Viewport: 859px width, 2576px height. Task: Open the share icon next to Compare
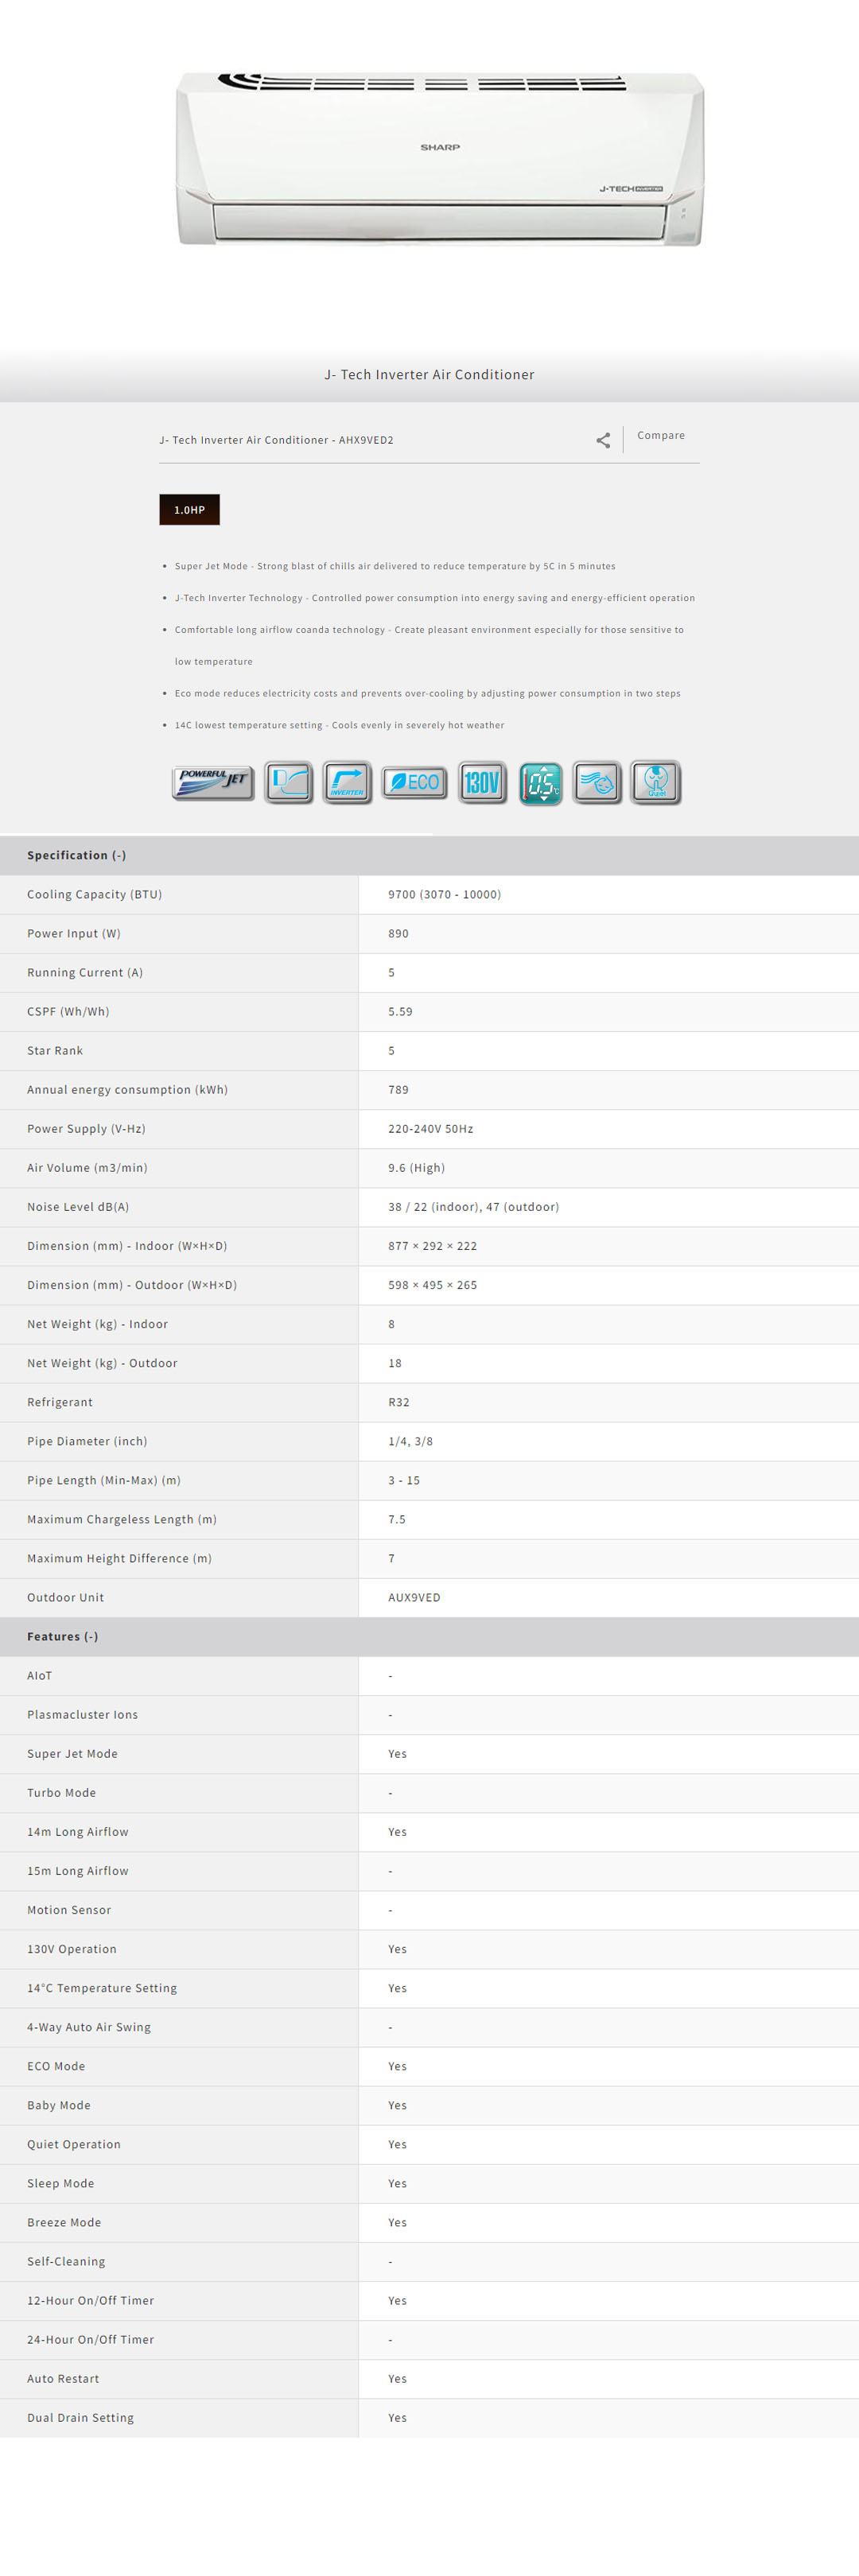603,440
